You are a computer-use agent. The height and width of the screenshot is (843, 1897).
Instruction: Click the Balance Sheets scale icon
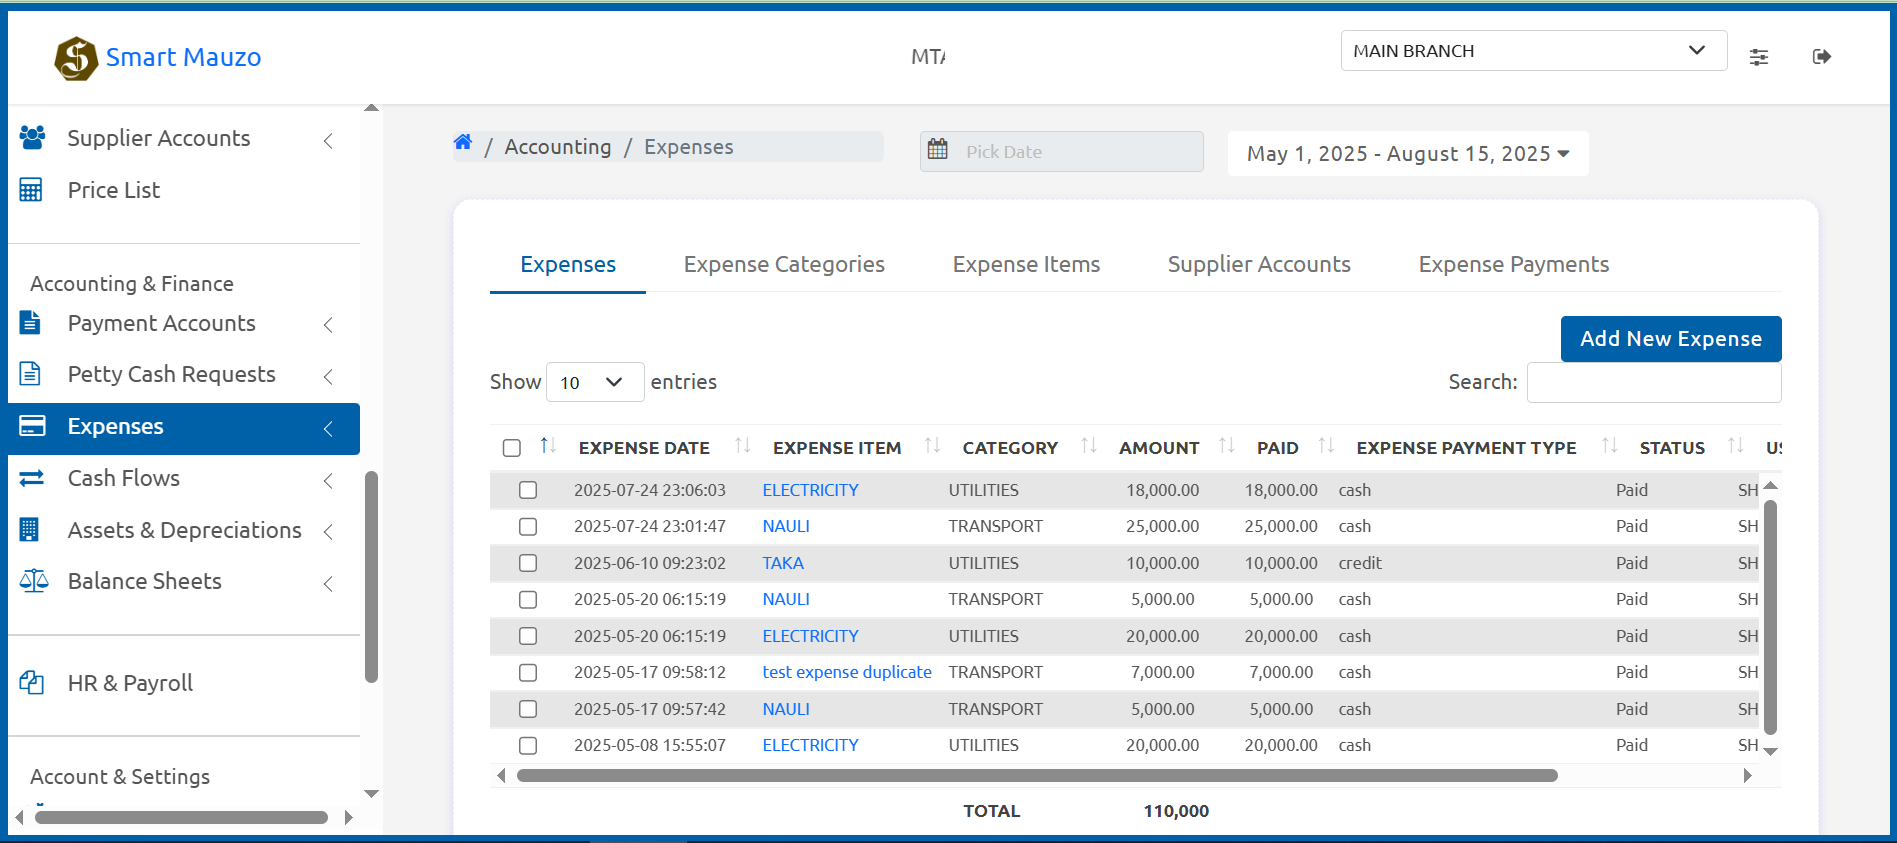(x=33, y=581)
